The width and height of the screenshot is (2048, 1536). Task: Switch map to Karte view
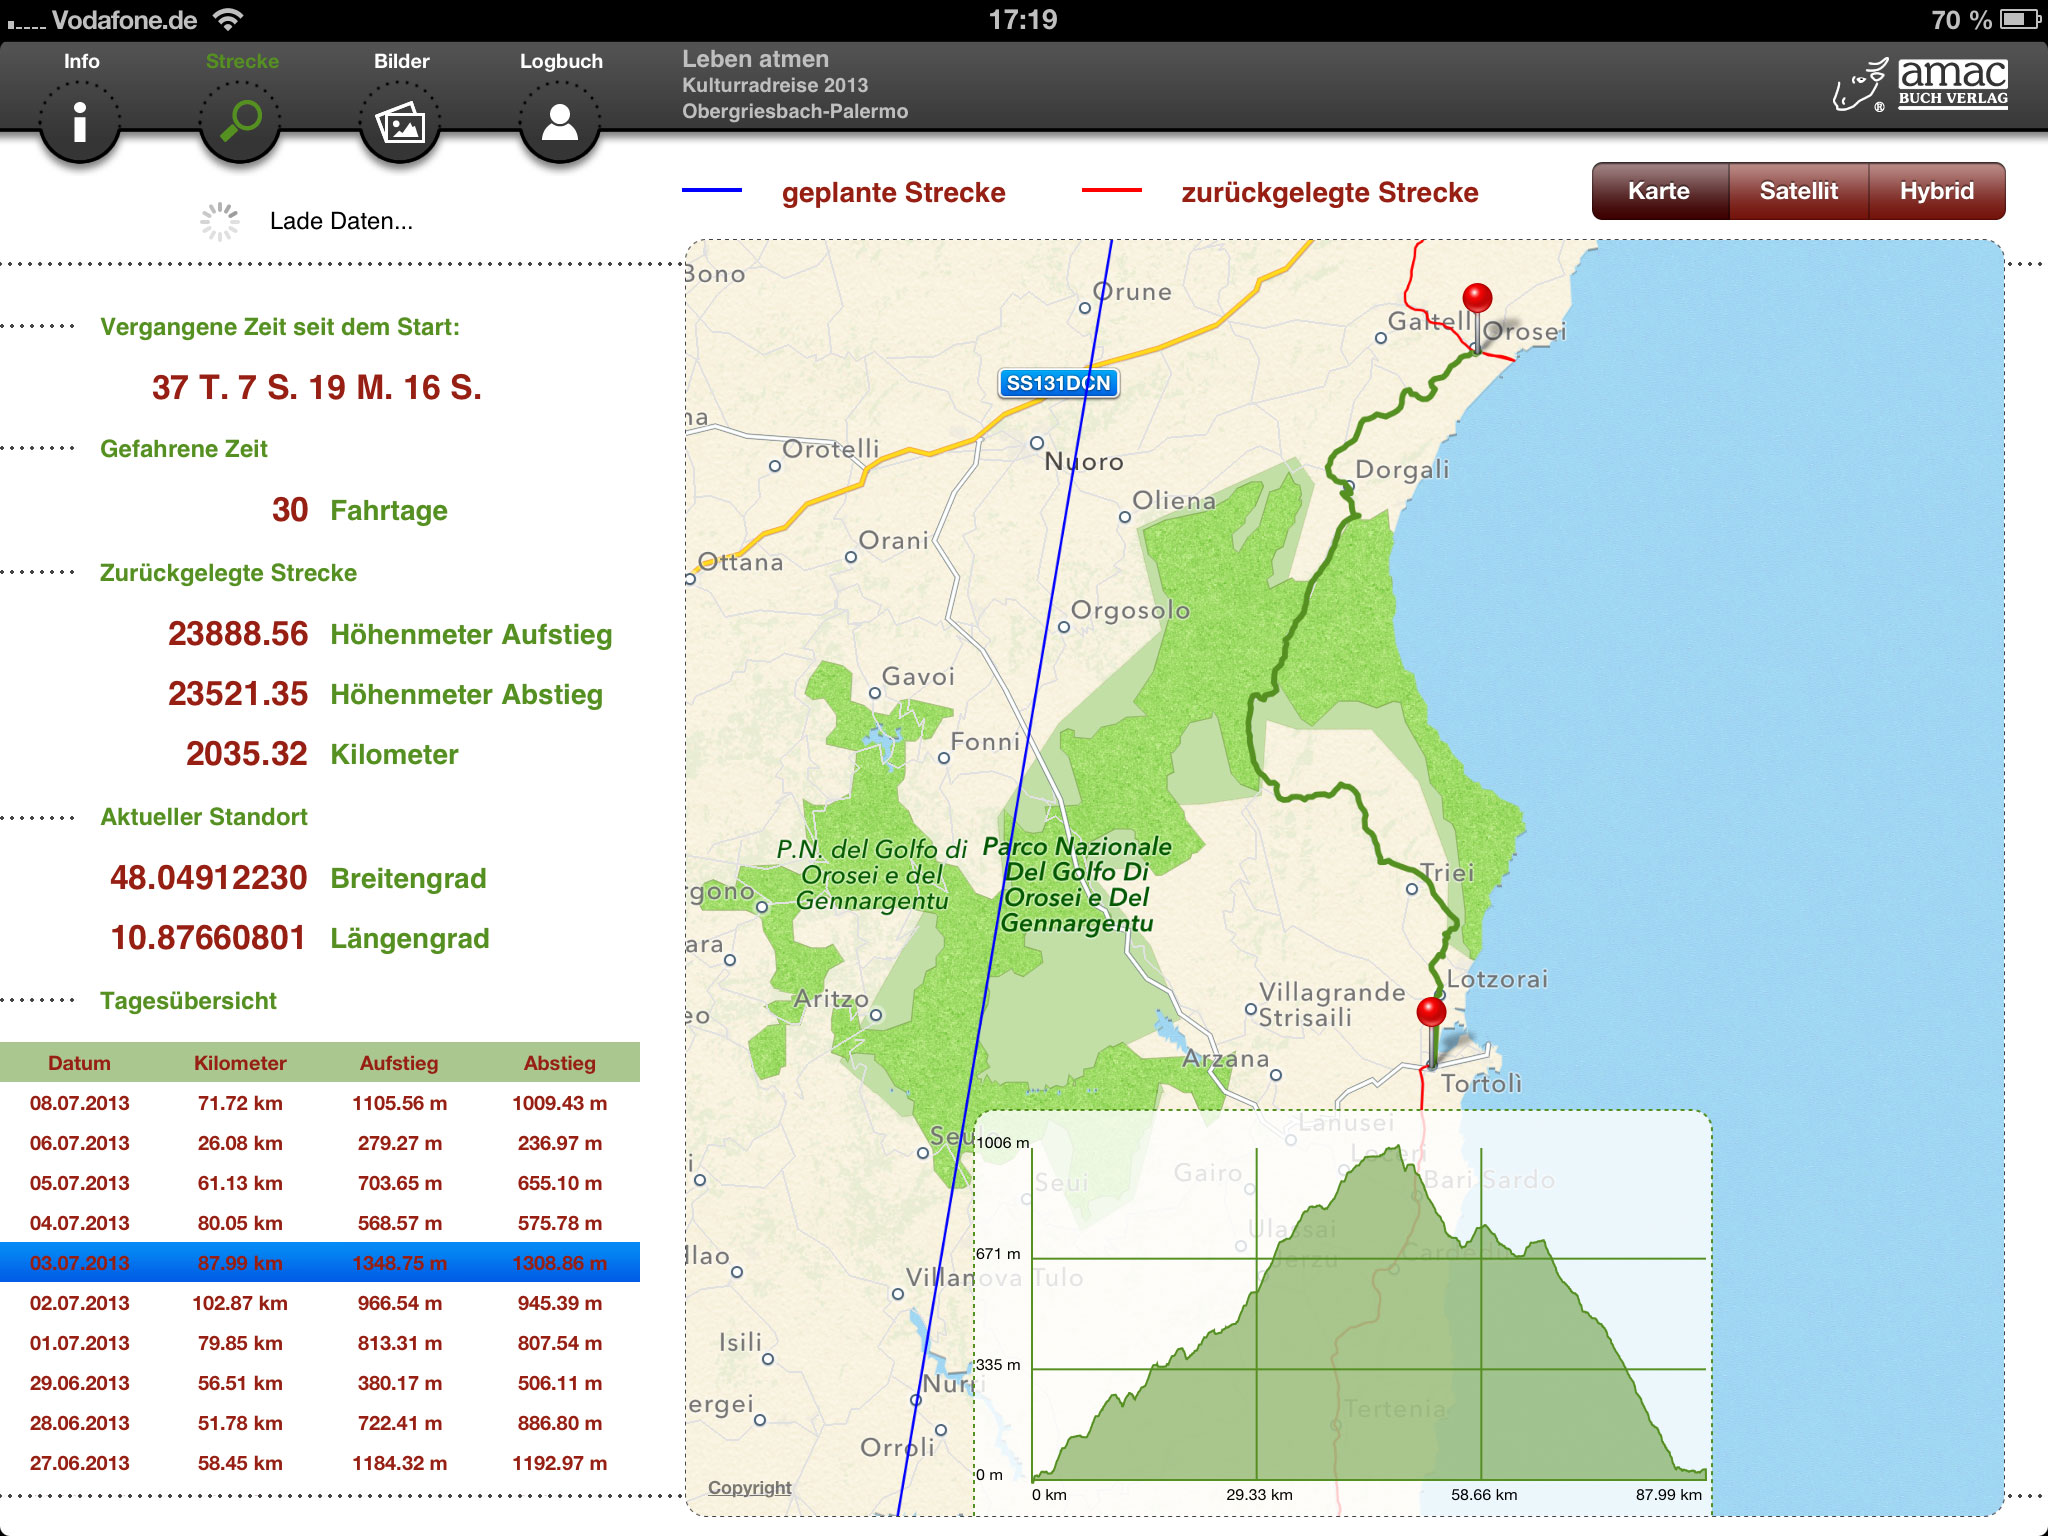click(x=1659, y=191)
